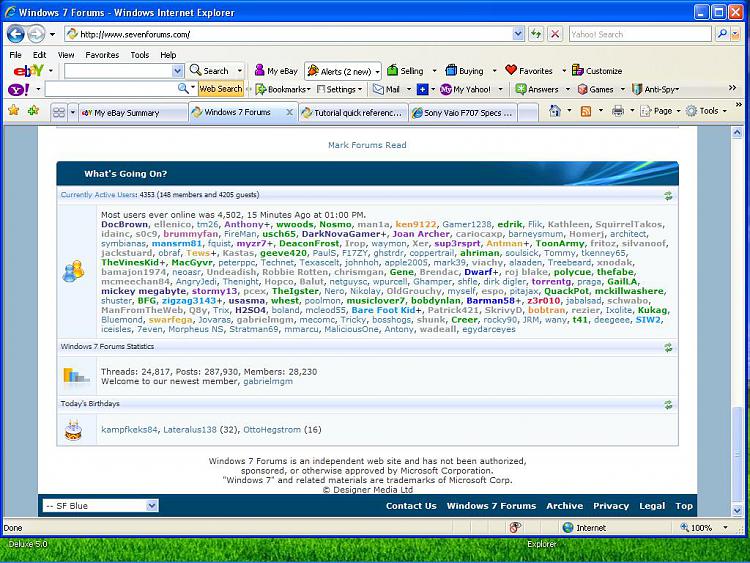Click the Add to Favorites icon
Image resolution: width=750 pixels, height=563 pixels.
(x=33, y=110)
